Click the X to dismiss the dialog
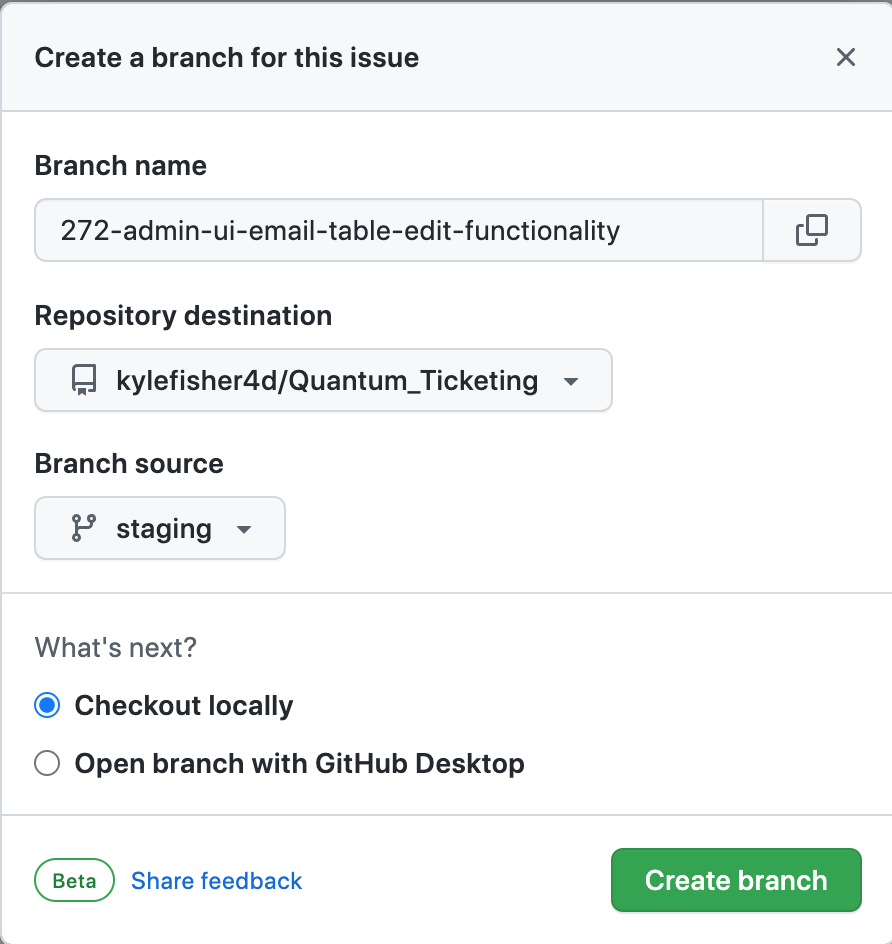Screen dimensions: 892x944 [x=846, y=57]
